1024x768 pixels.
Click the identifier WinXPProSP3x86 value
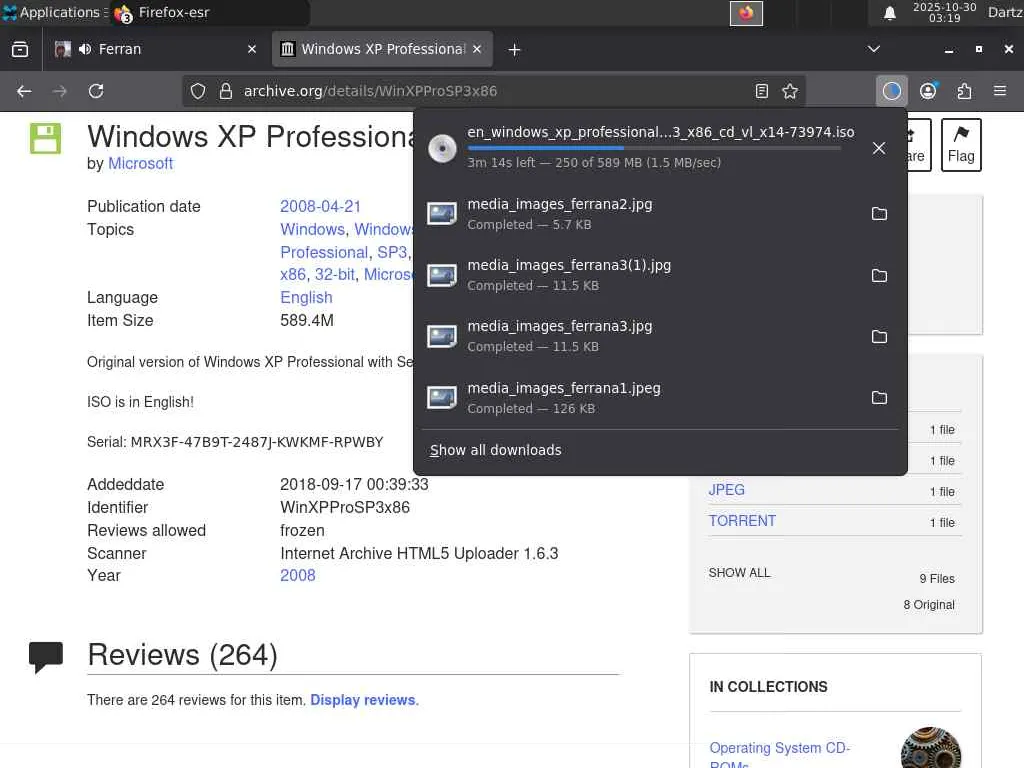point(345,507)
